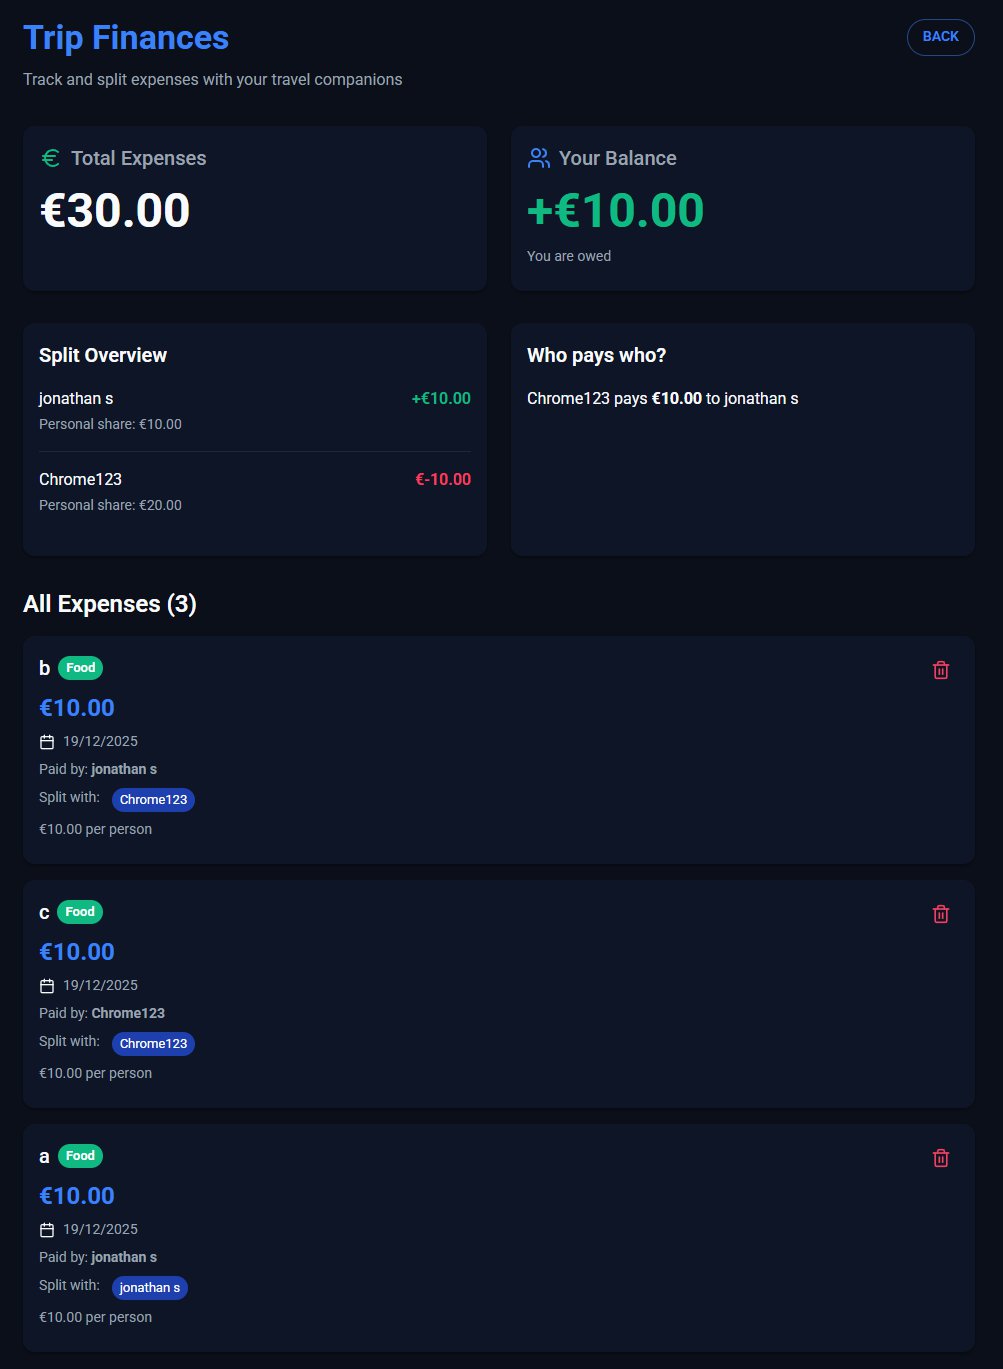Select jonathan s row in Split Overview
1003x1369 pixels.
(254, 410)
